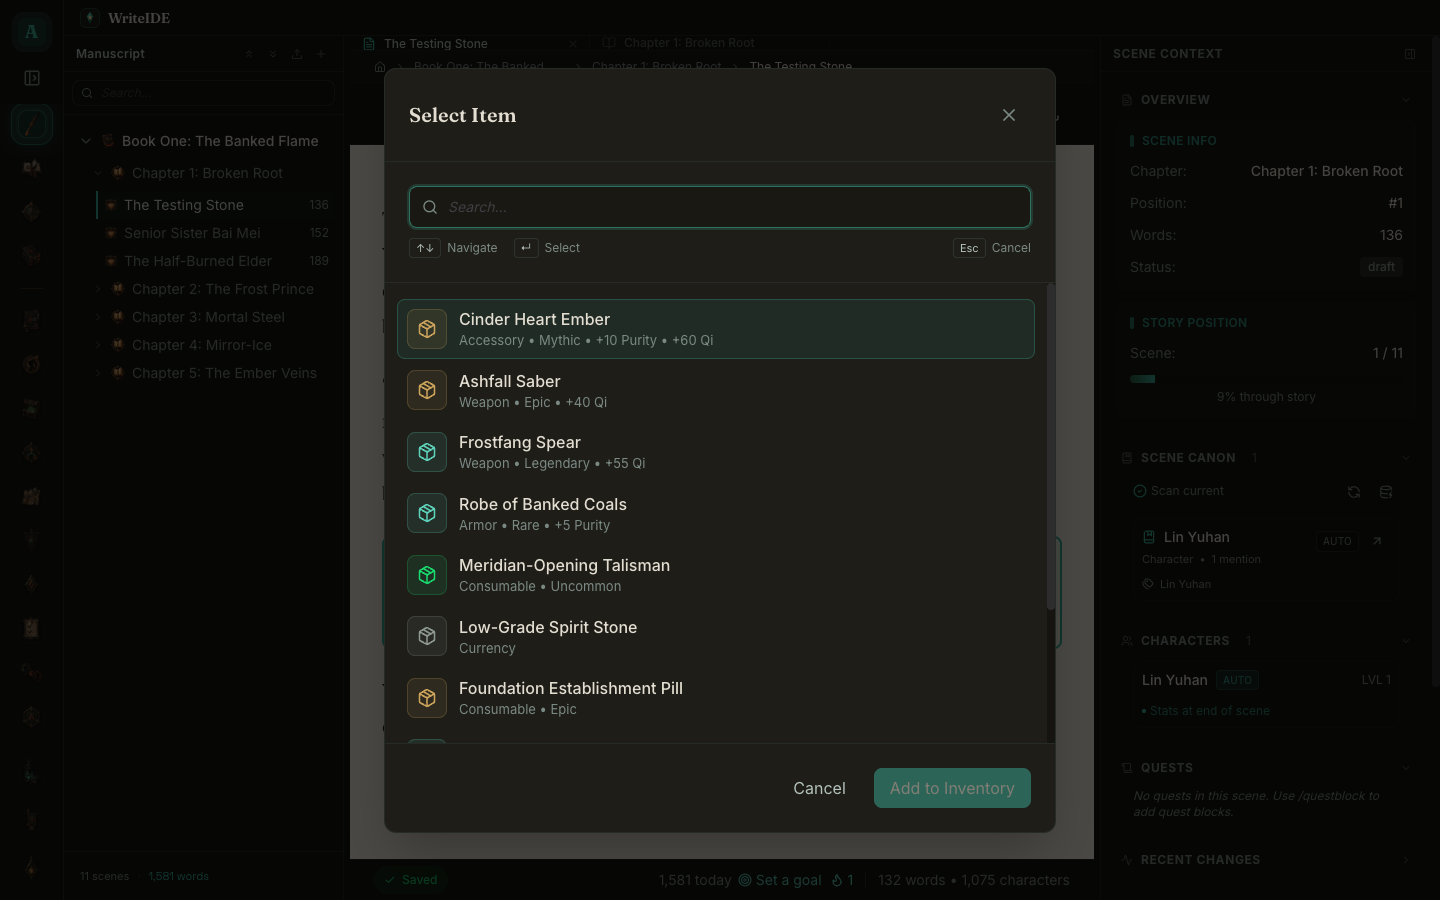Collapse all manuscript items icon
The height and width of the screenshot is (900, 1440).
pyautogui.click(x=249, y=54)
